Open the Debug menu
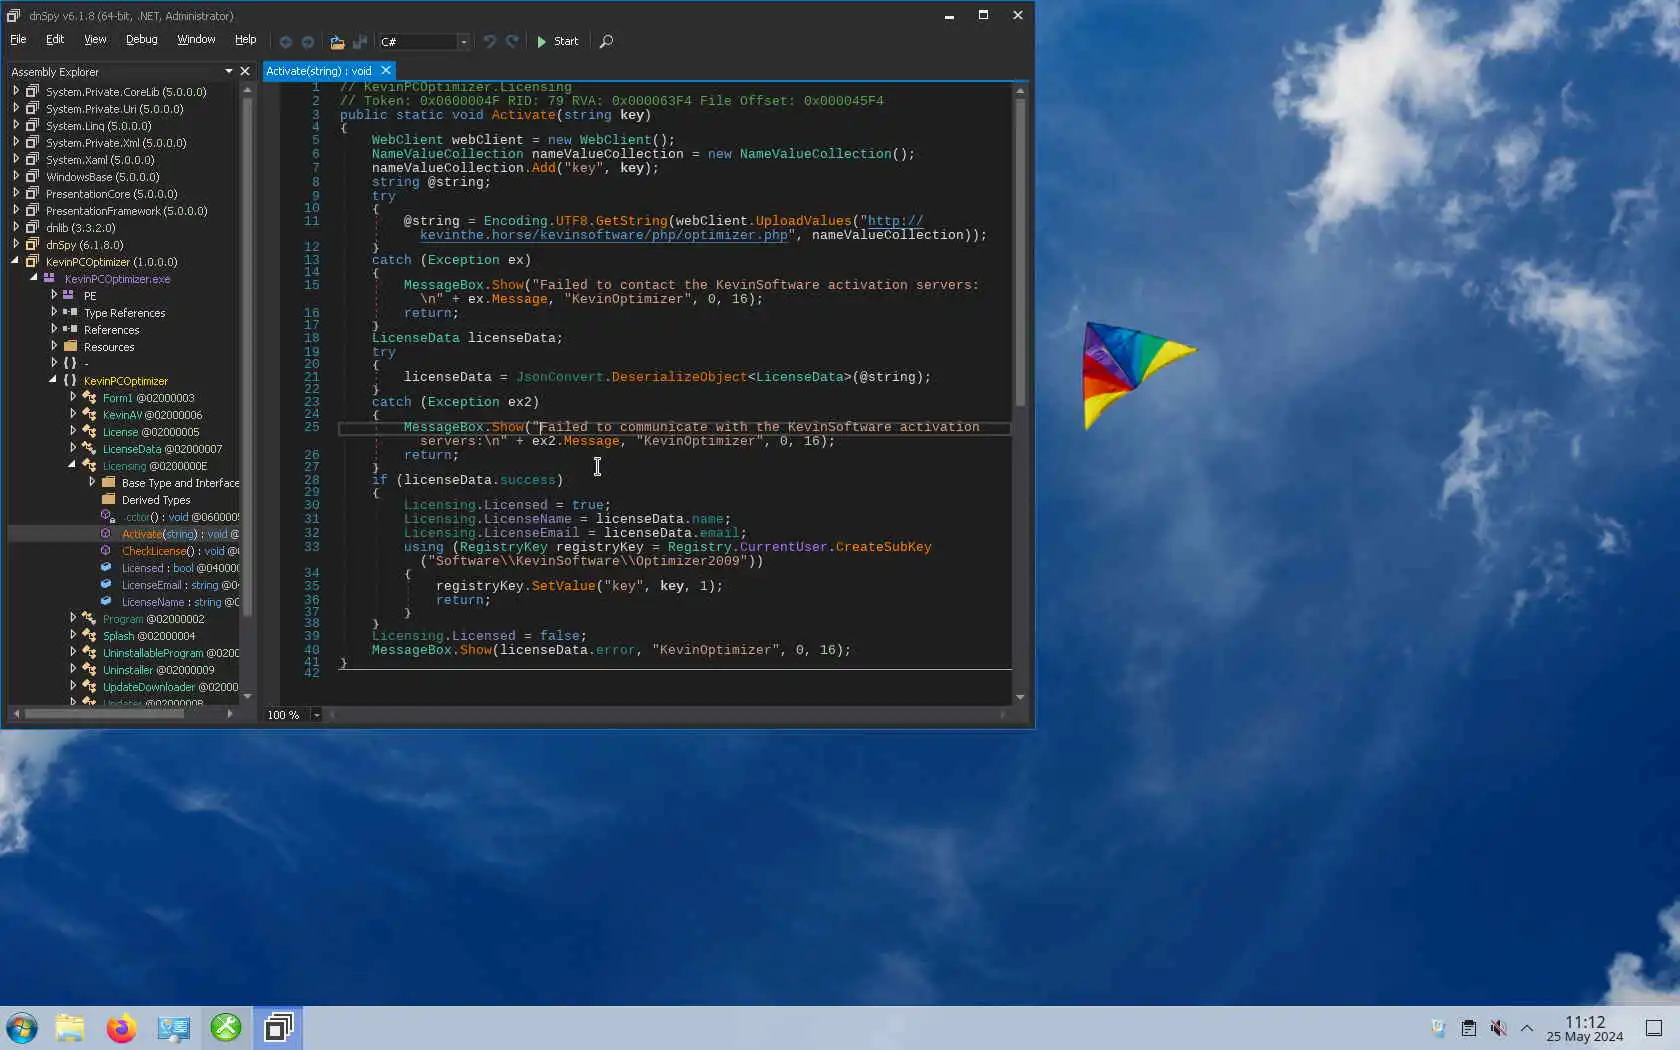The height and width of the screenshot is (1050, 1680). [x=141, y=40]
